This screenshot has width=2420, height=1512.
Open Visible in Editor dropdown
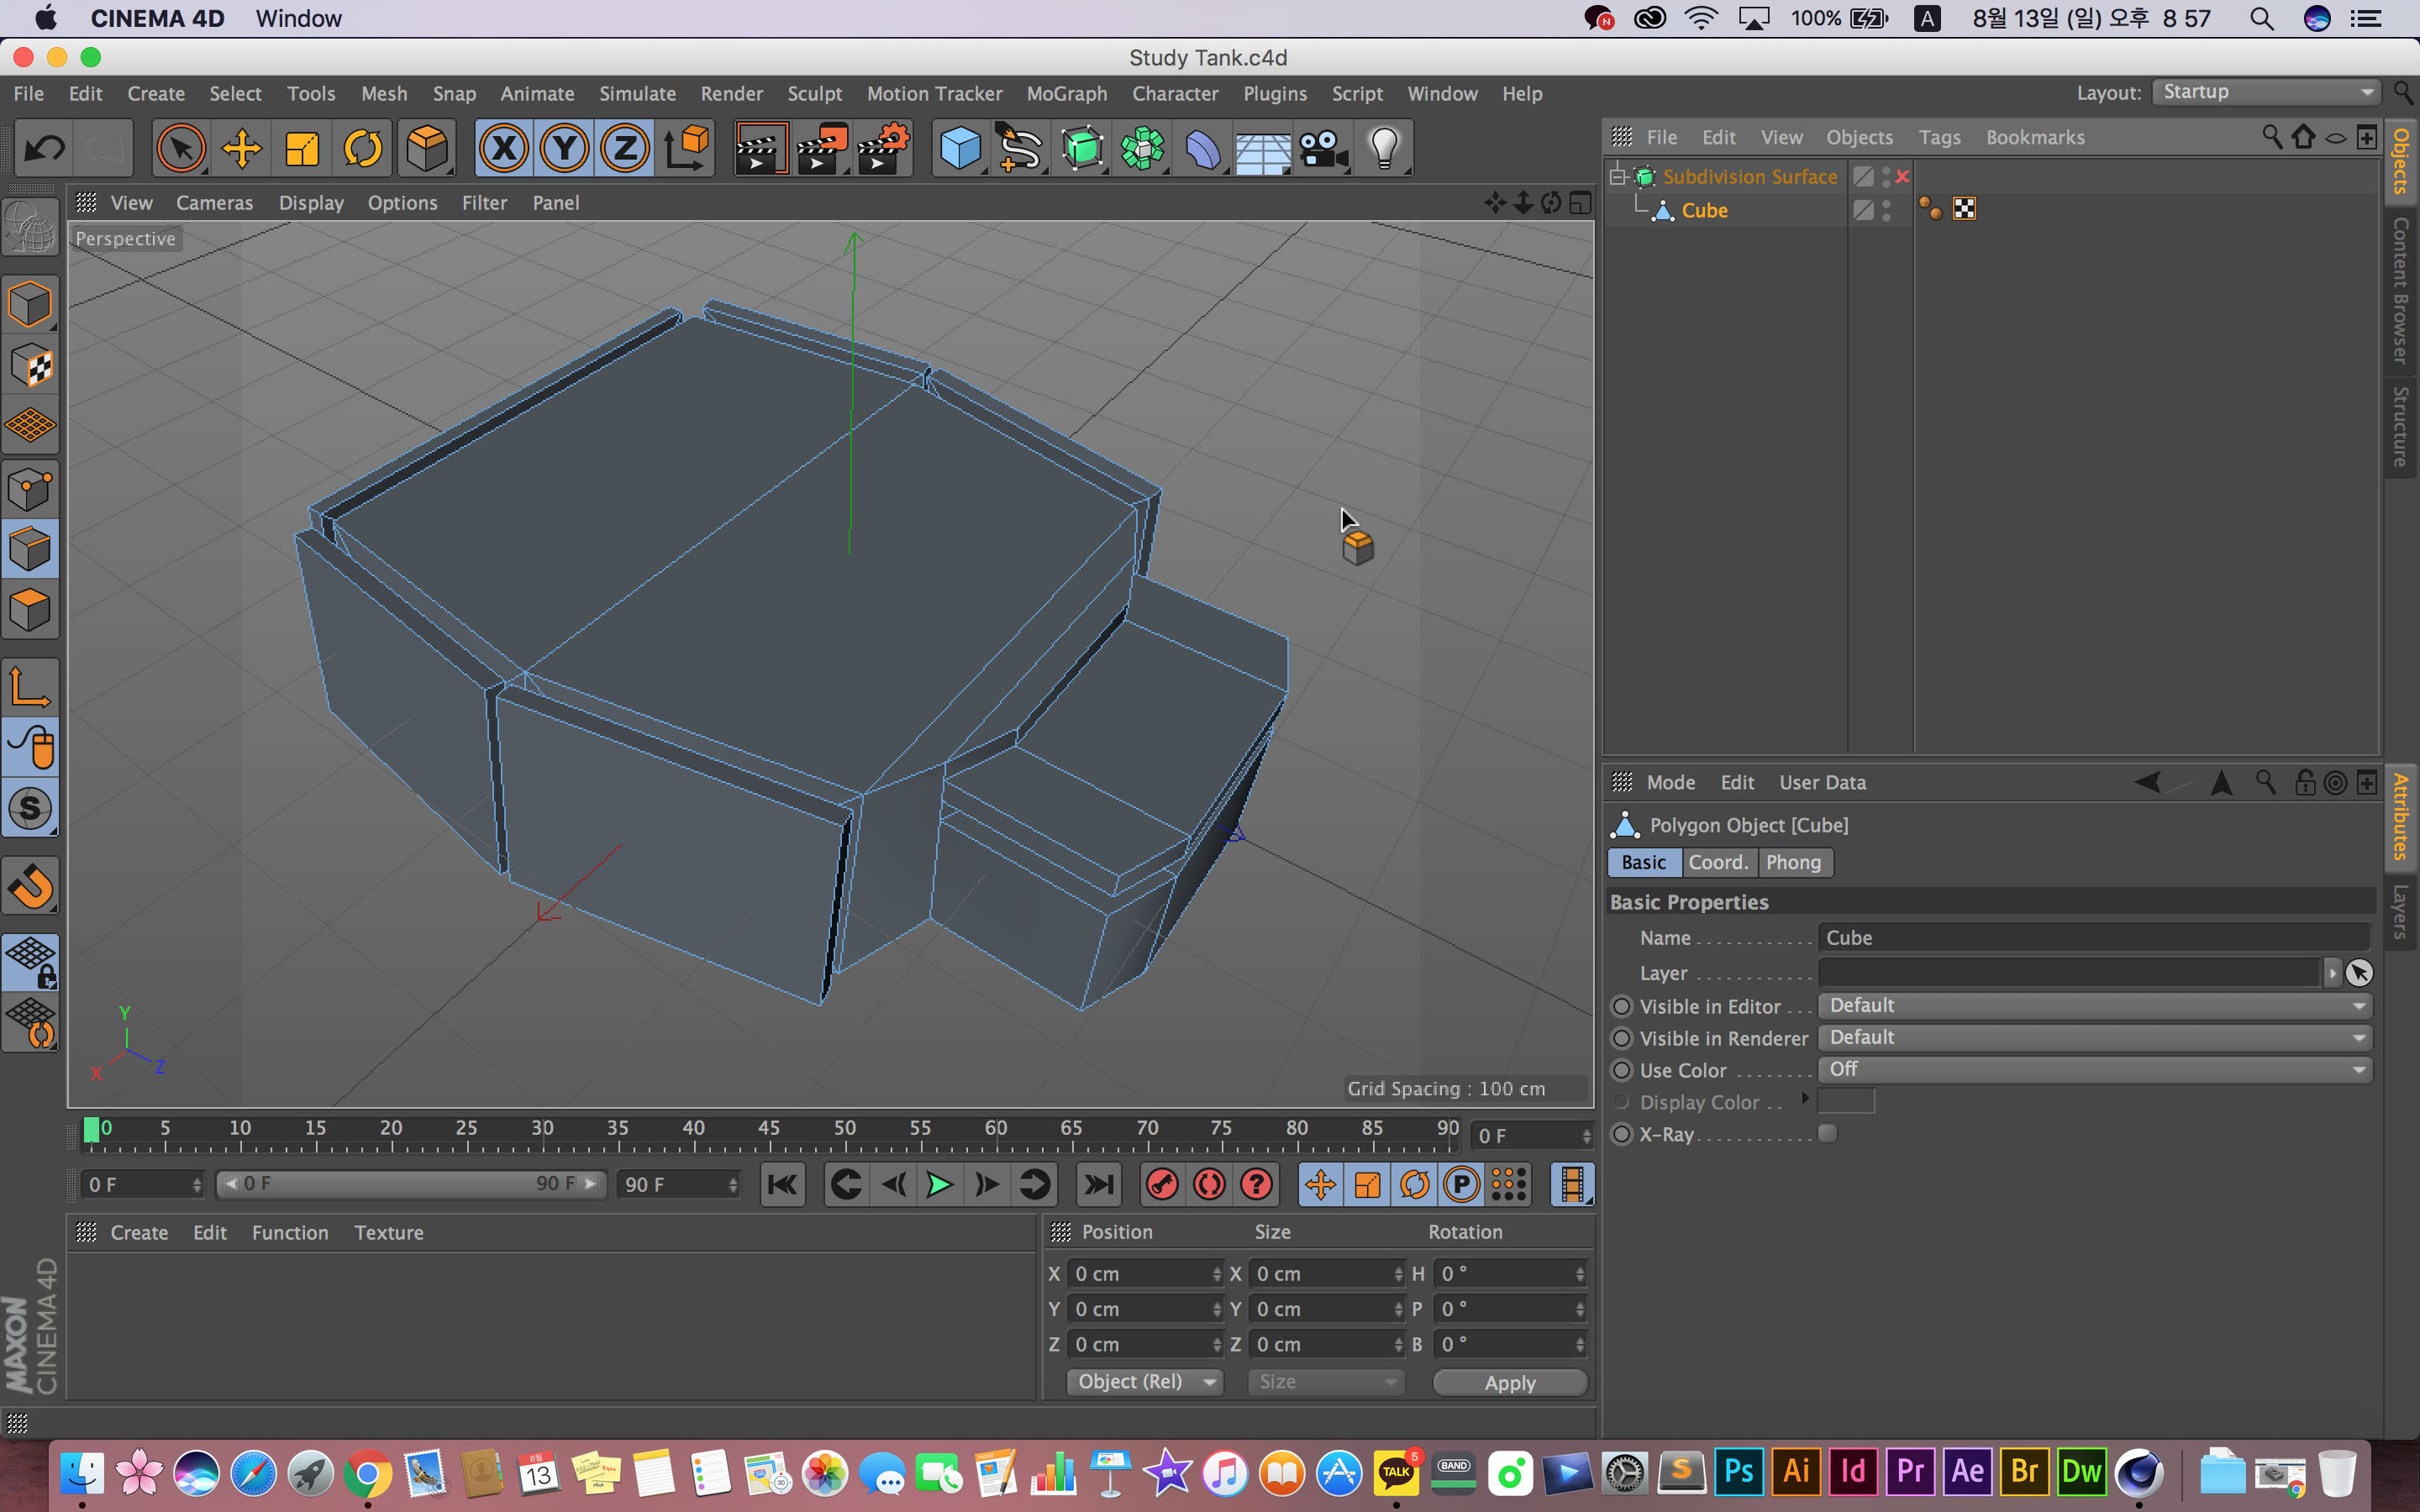click(x=2095, y=1006)
